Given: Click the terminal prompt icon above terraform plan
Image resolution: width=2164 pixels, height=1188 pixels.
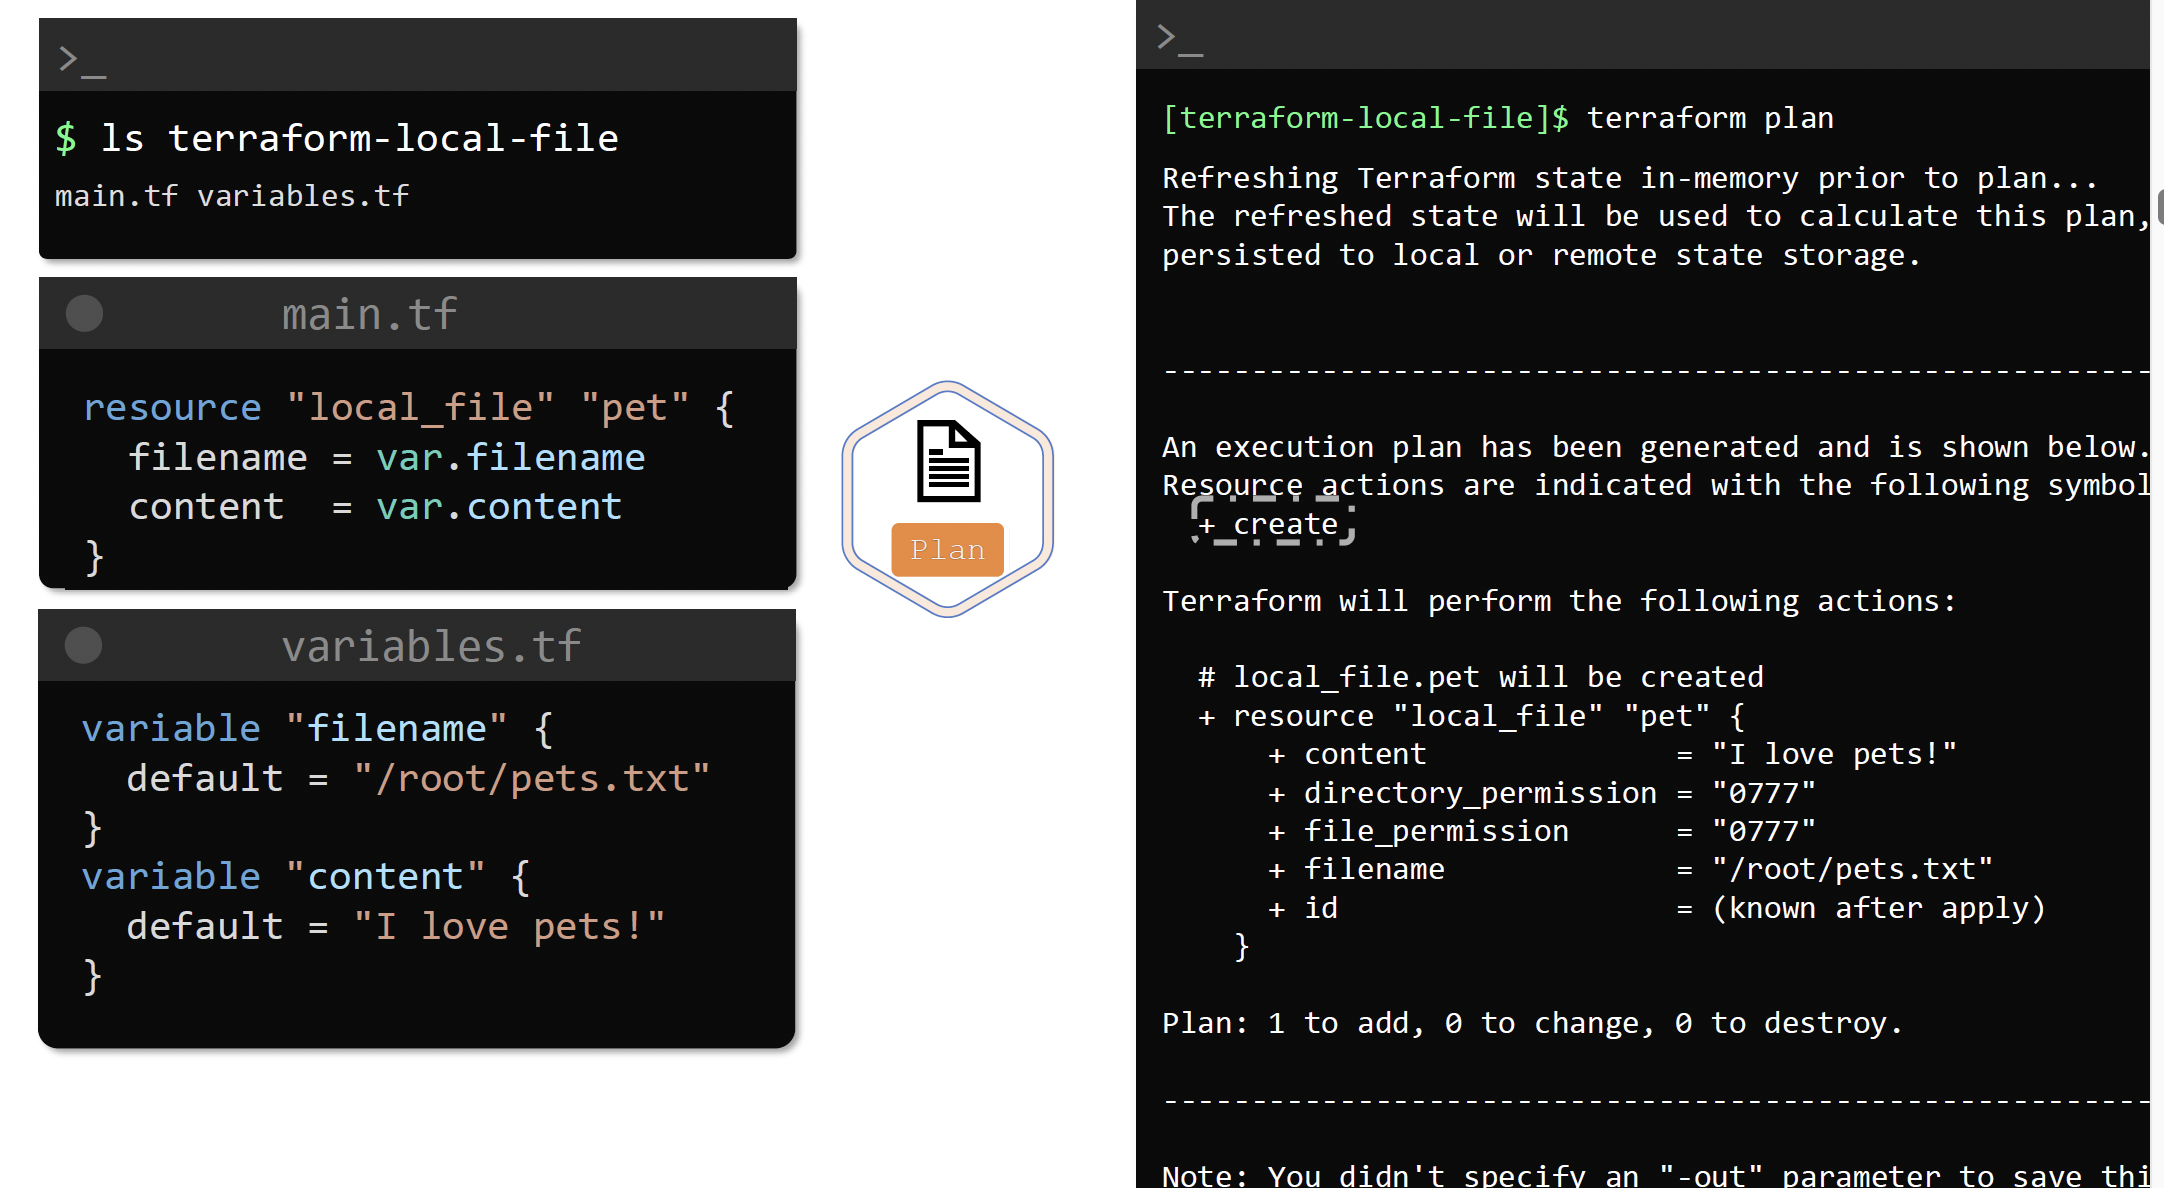Looking at the screenshot, I should click(x=1178, y=39).
